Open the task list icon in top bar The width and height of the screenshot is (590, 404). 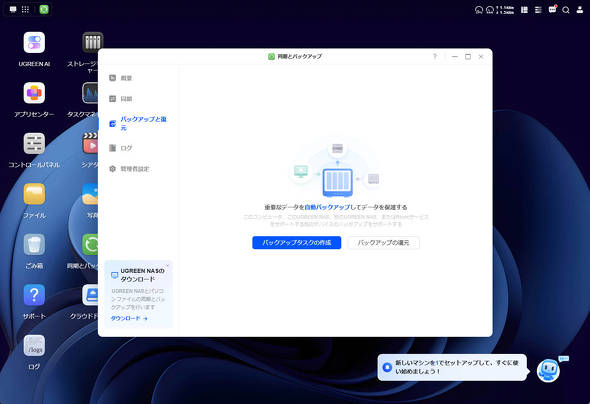538,10
